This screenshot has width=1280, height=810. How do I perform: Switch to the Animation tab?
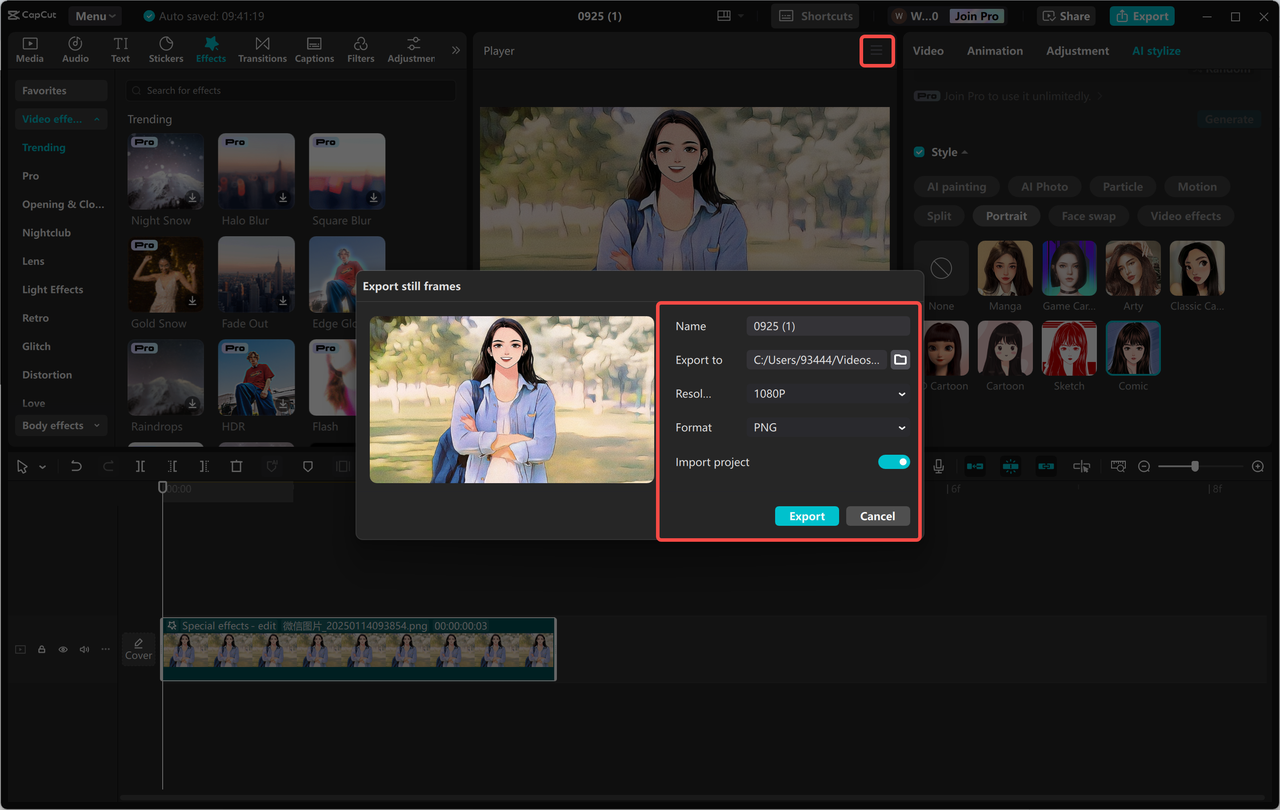pos(994,50)
